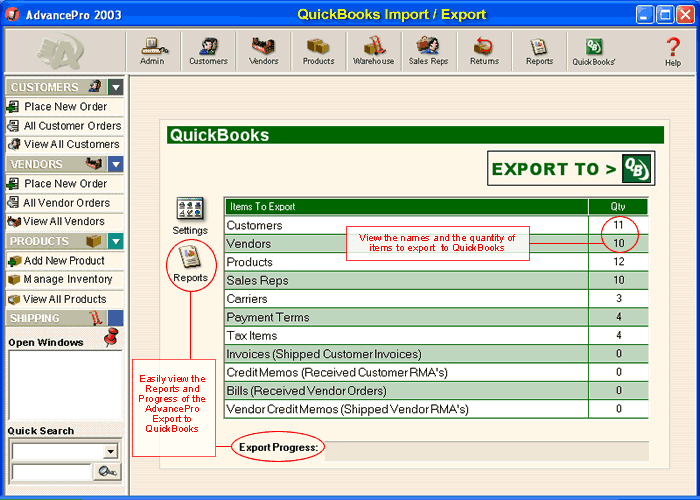Click Add New Product
700x500 pixels.
pyautogui.click(x=65, y=261)
